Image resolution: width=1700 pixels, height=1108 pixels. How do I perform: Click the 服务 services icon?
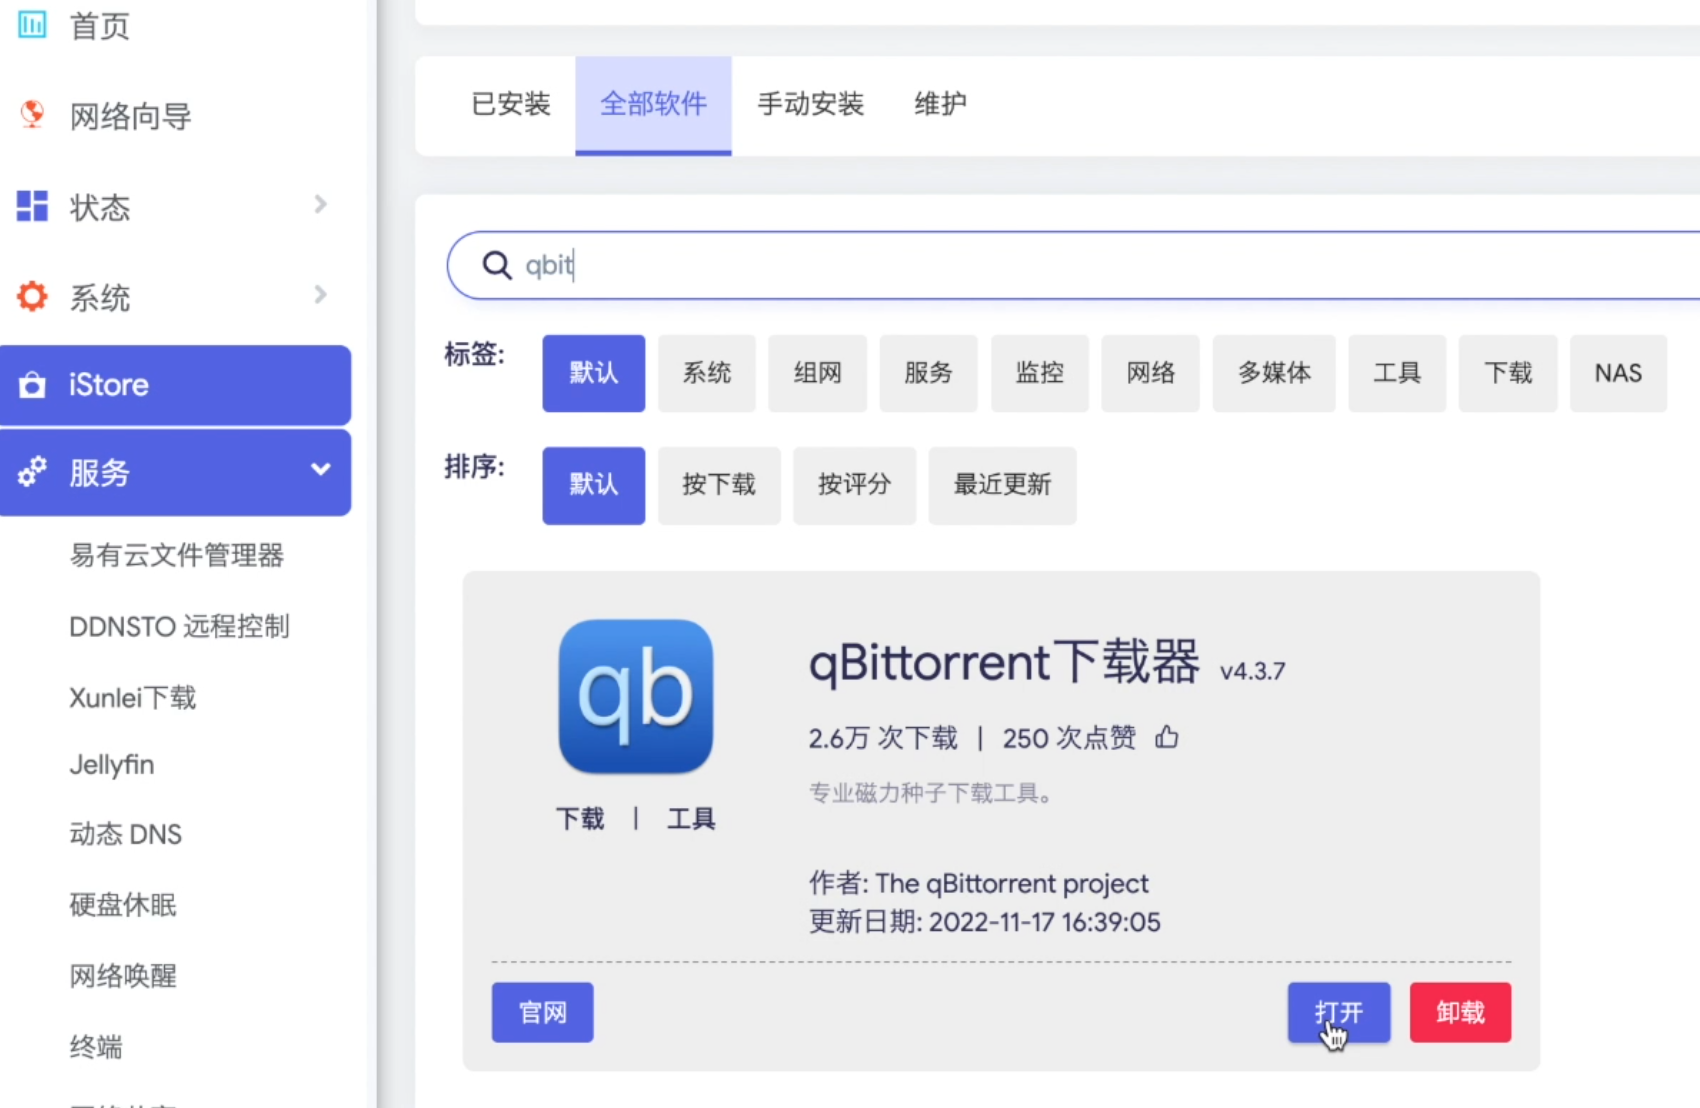pyautogui.click(x=31, y=472)
